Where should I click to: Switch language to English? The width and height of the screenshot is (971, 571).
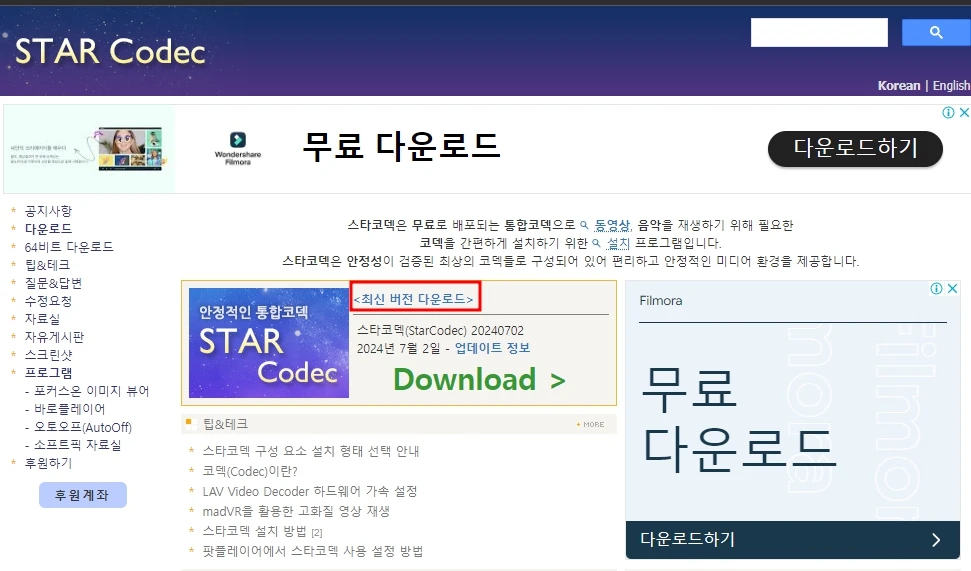pos(951,85)
